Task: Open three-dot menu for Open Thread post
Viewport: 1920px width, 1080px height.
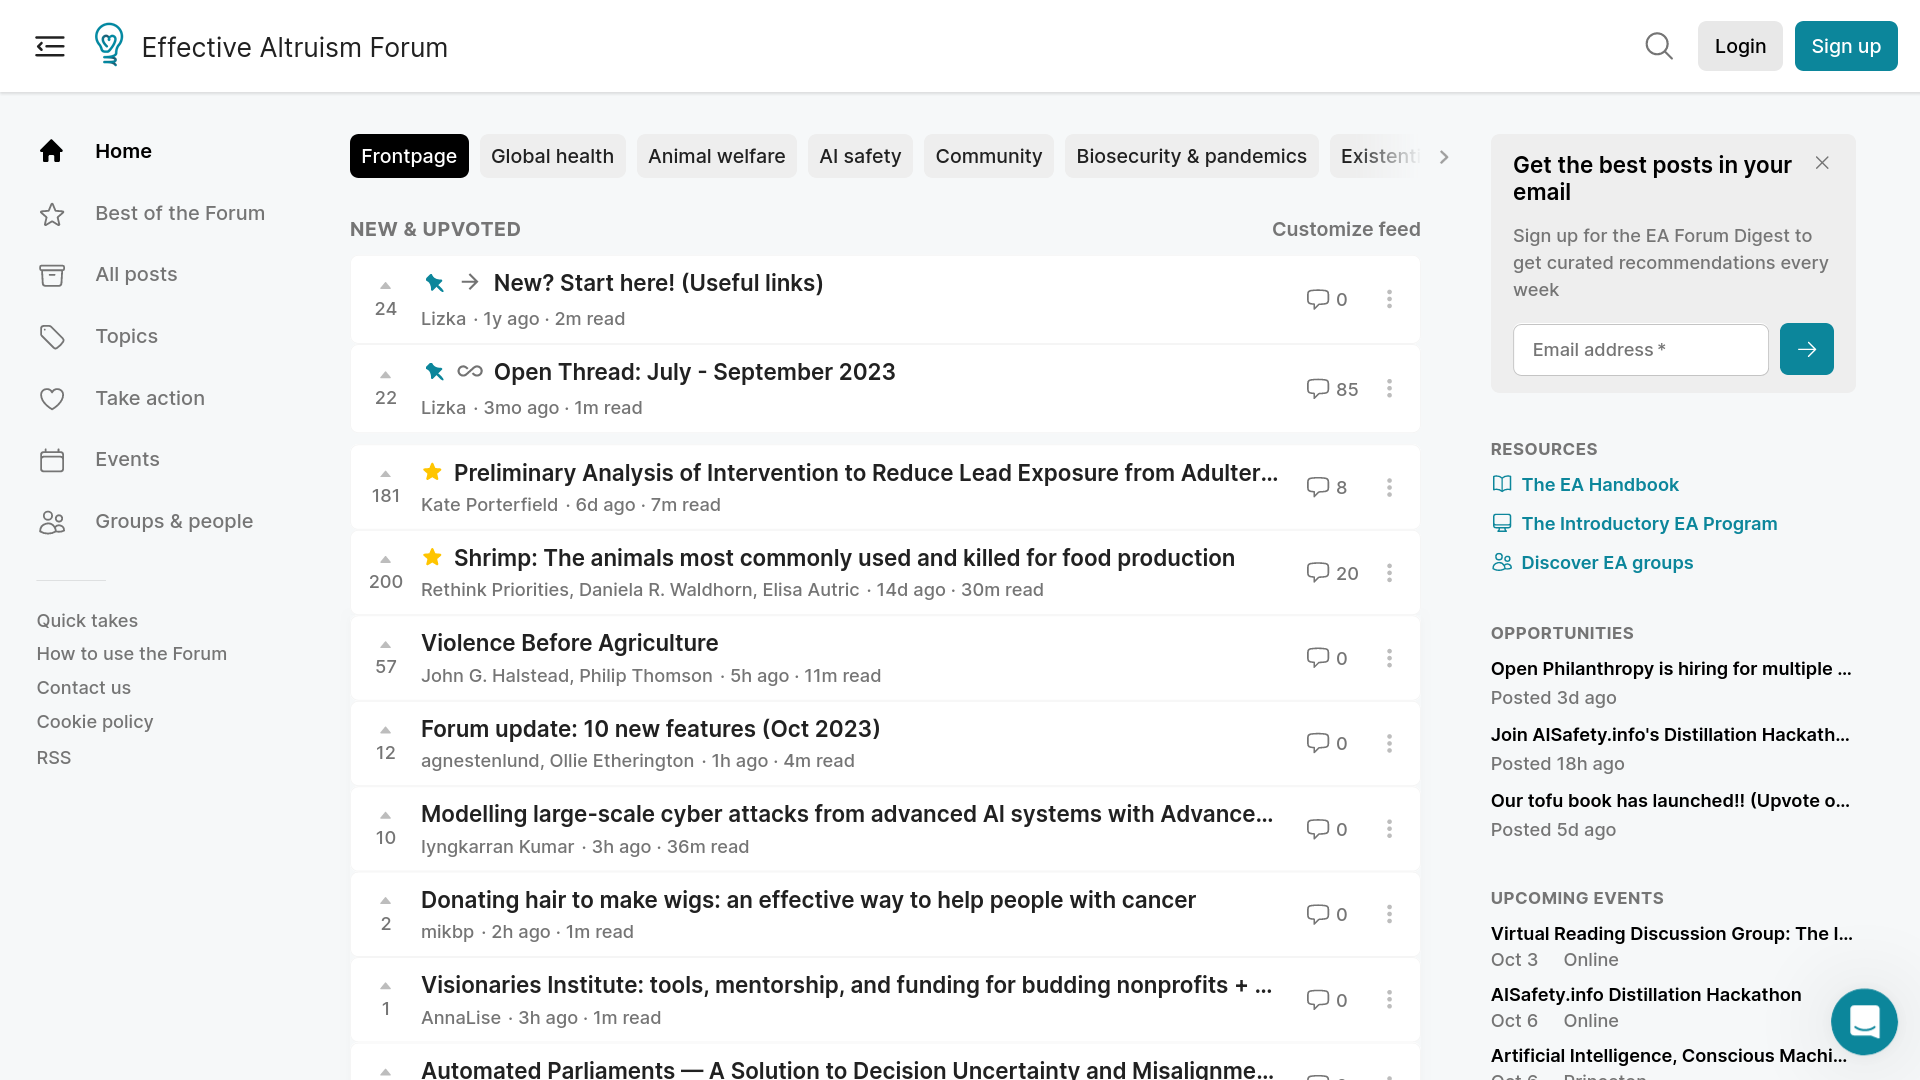Action: (x=1389, y=388)
